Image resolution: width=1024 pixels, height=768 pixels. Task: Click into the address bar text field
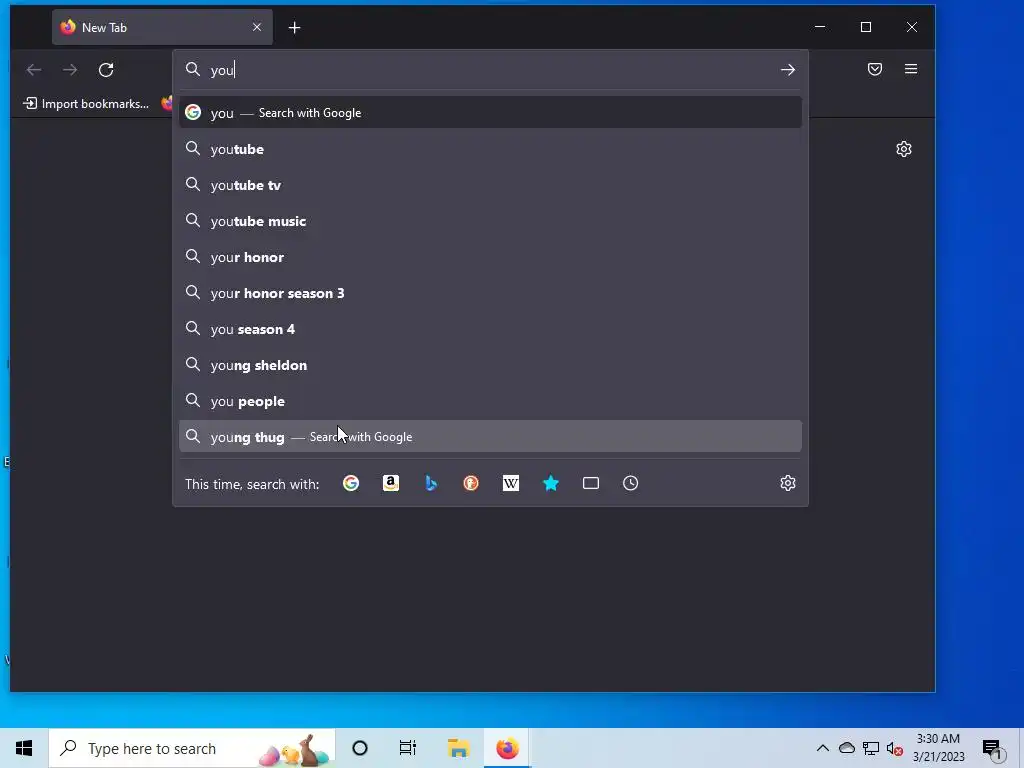[490, 69]
